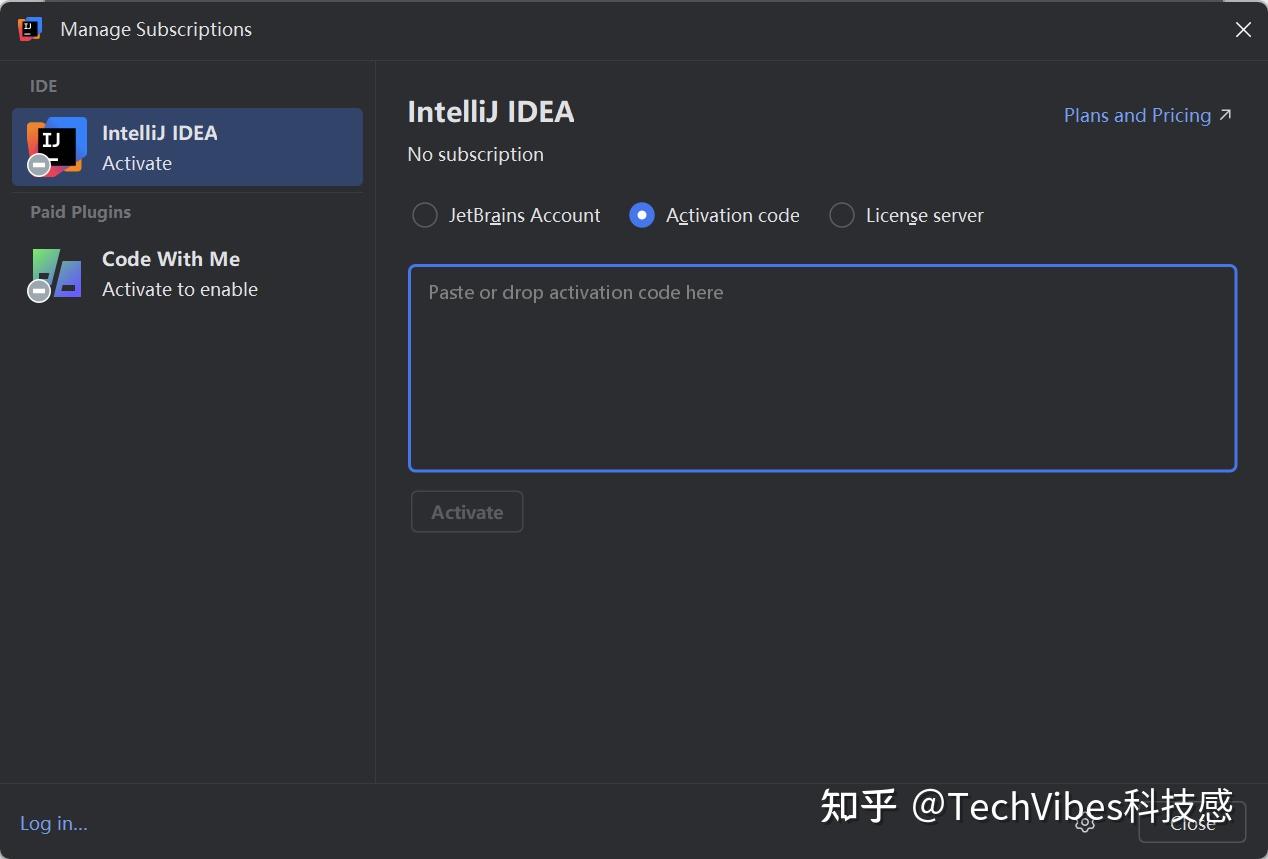Select the Code With Me list entry
Screen dimensions: 1268x859
click(x=187, y=273)
